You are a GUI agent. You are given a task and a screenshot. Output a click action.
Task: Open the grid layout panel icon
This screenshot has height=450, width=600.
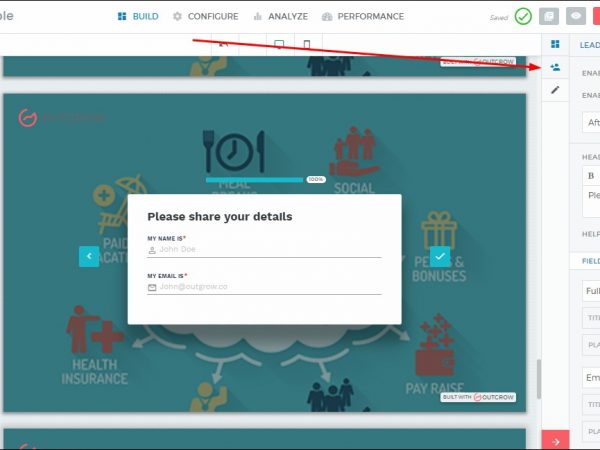(555, 44)
